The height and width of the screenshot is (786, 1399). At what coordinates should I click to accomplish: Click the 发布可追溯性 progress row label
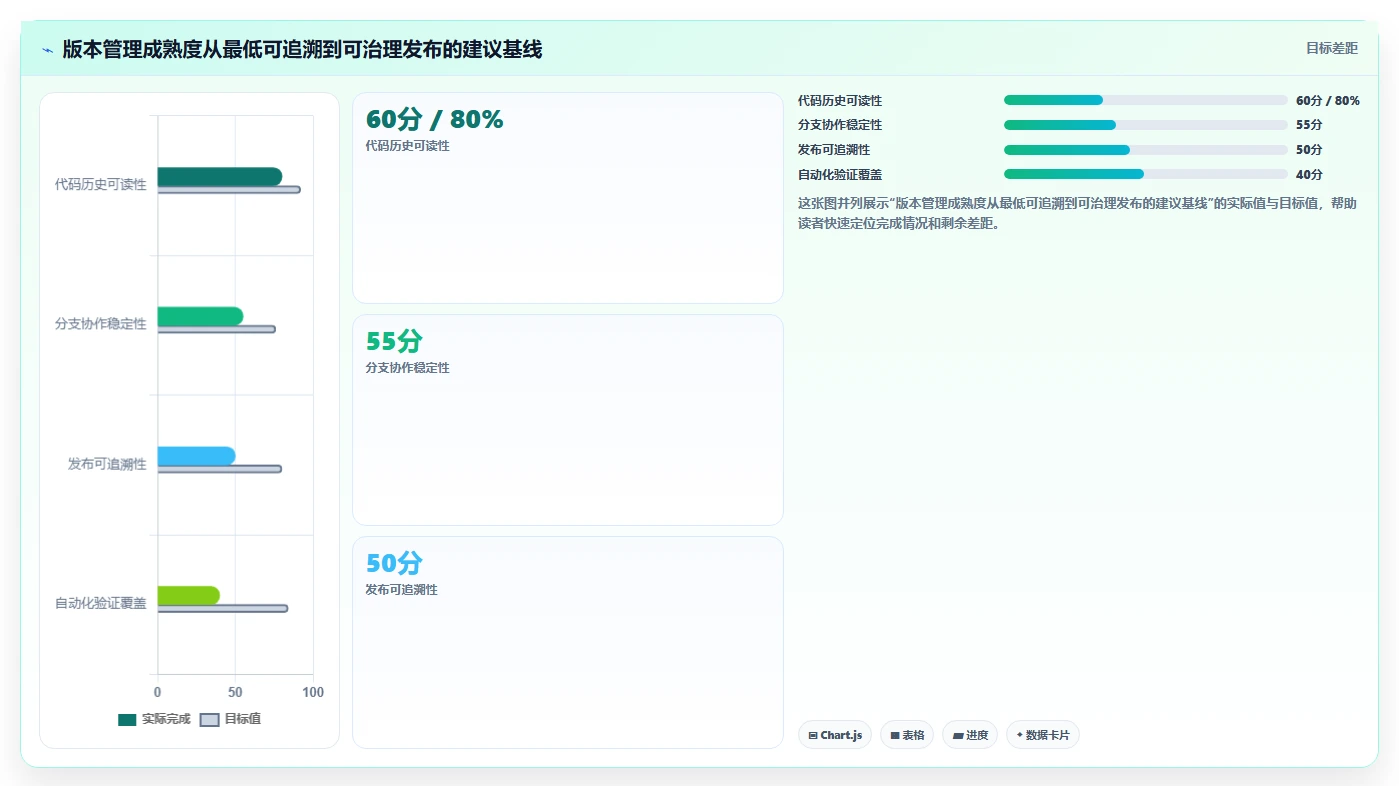click(x=834, y=150)
